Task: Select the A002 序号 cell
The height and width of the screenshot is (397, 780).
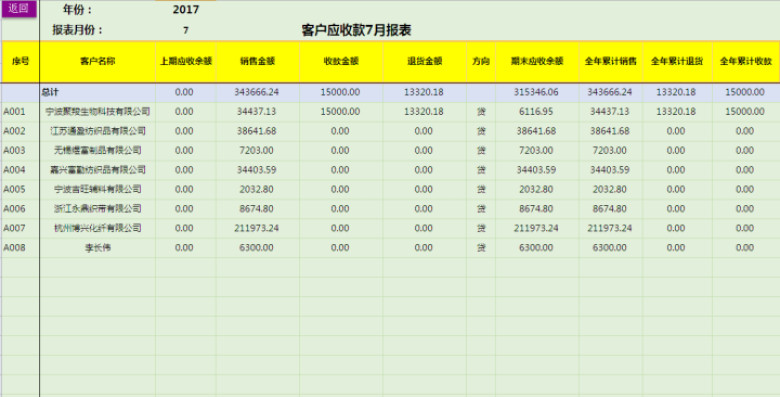Action: coord(20,131)
